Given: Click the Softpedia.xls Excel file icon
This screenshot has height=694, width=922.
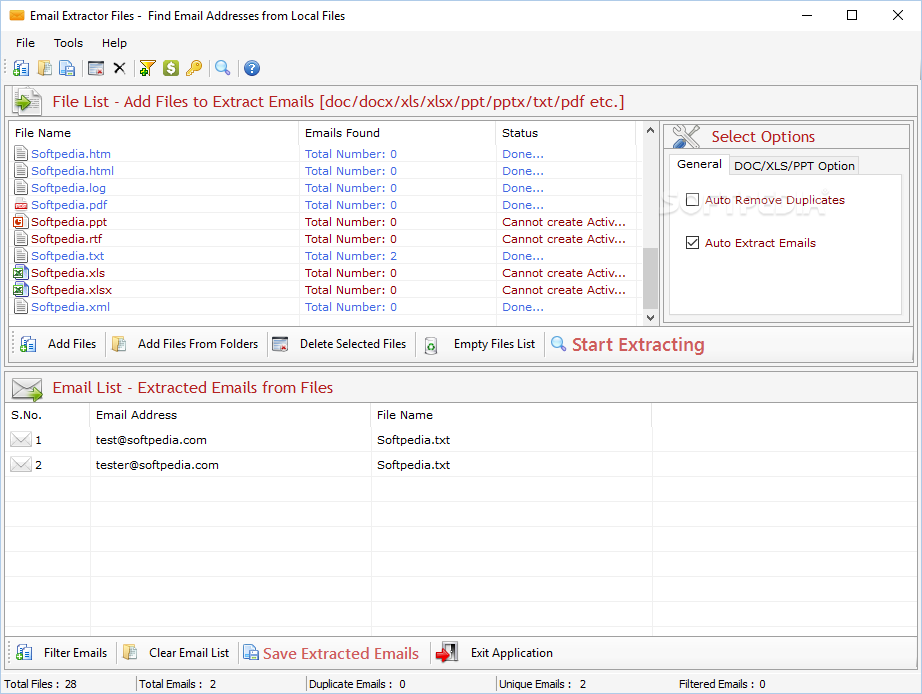Looking at the screenshot, I should (21, 273).
